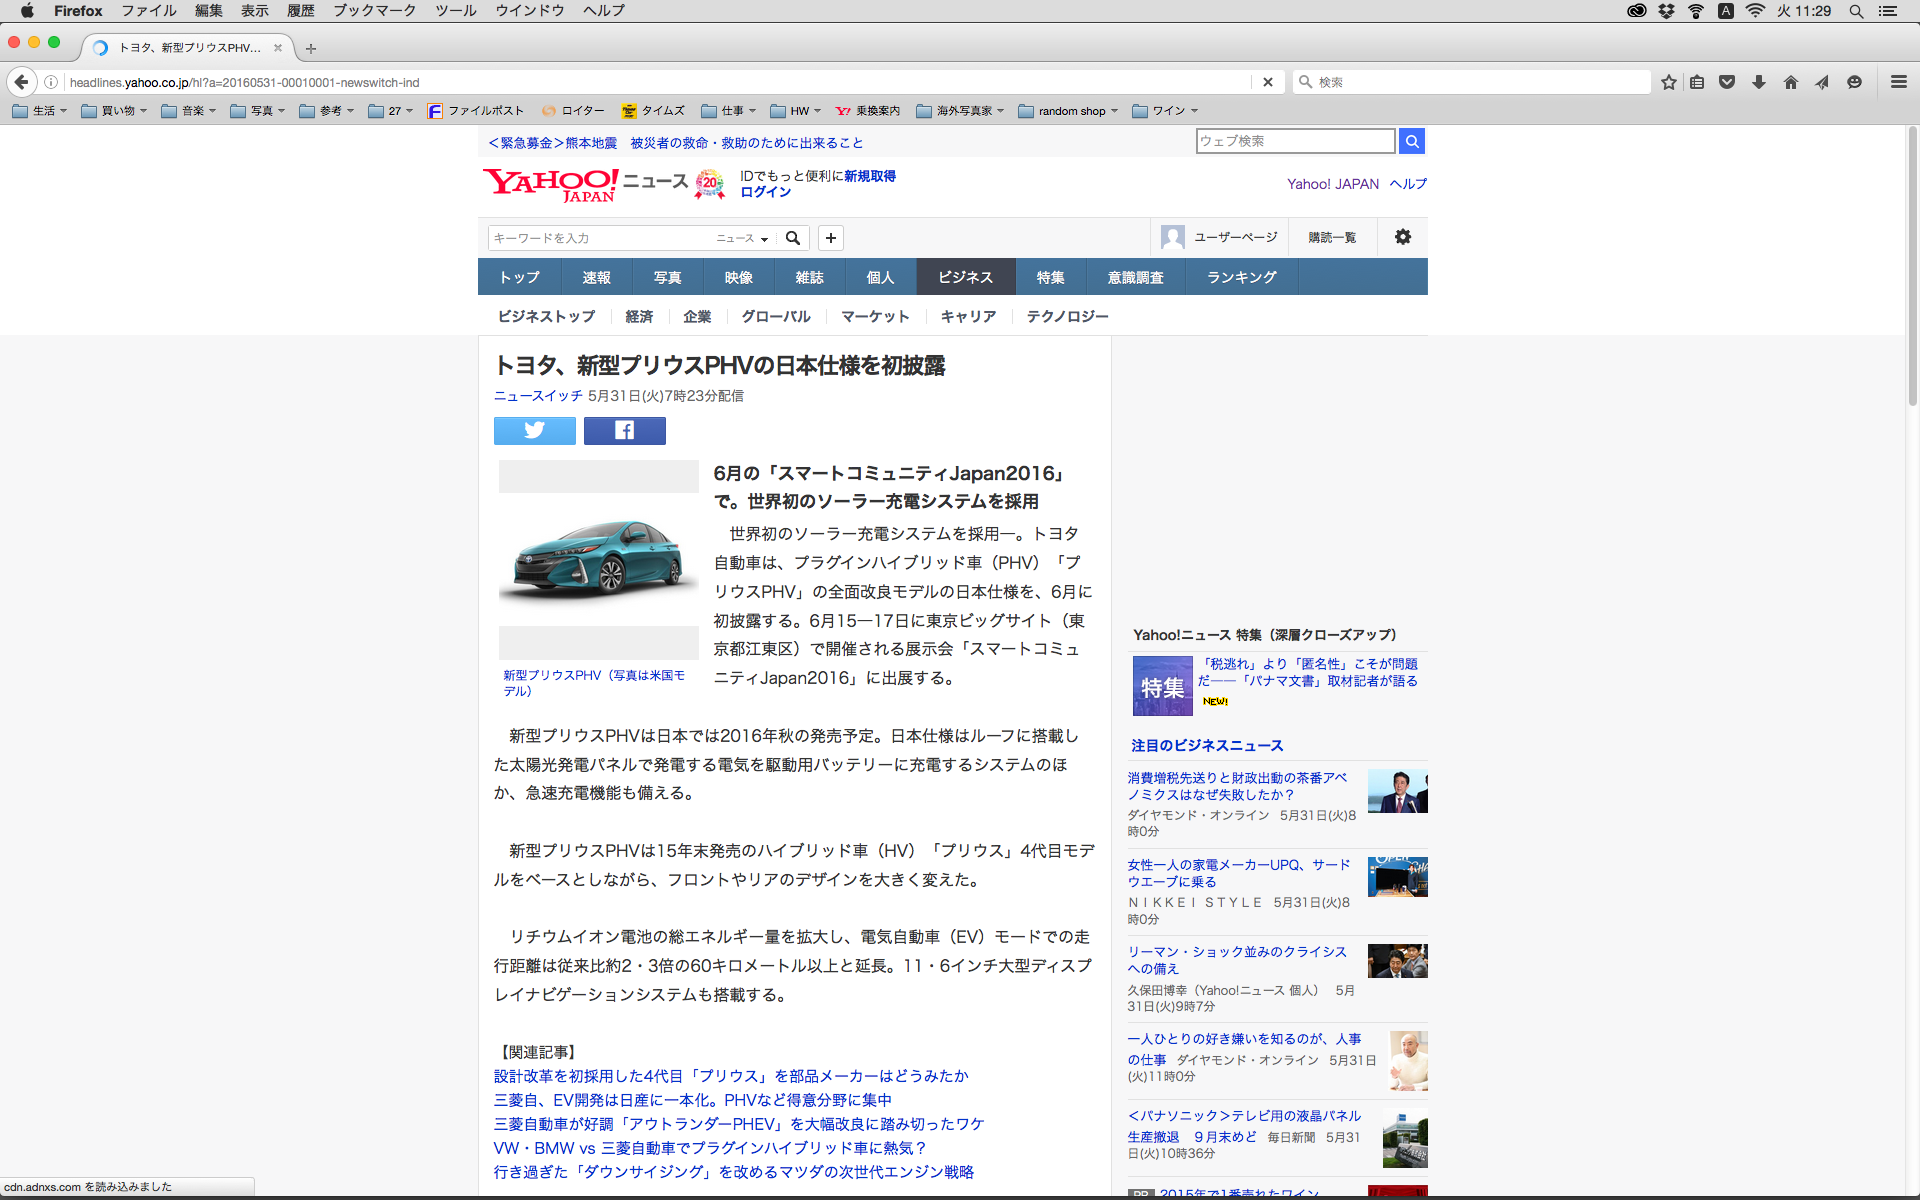The height and width of the screenshot is (1200, 1920).
Task: Click the Pocket save icon
Action: tap(1727, 82)
